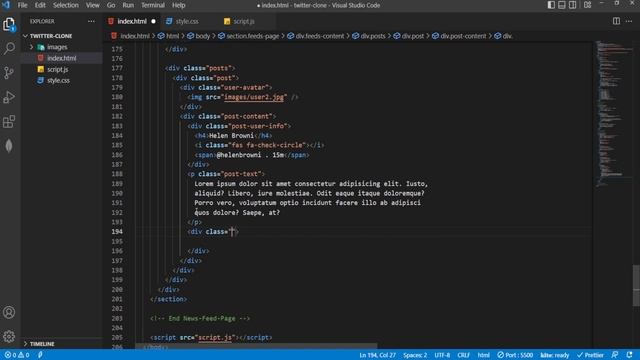640x360 pixels.
Task: Open the Selection menu
Action: [x=66, y=5]
